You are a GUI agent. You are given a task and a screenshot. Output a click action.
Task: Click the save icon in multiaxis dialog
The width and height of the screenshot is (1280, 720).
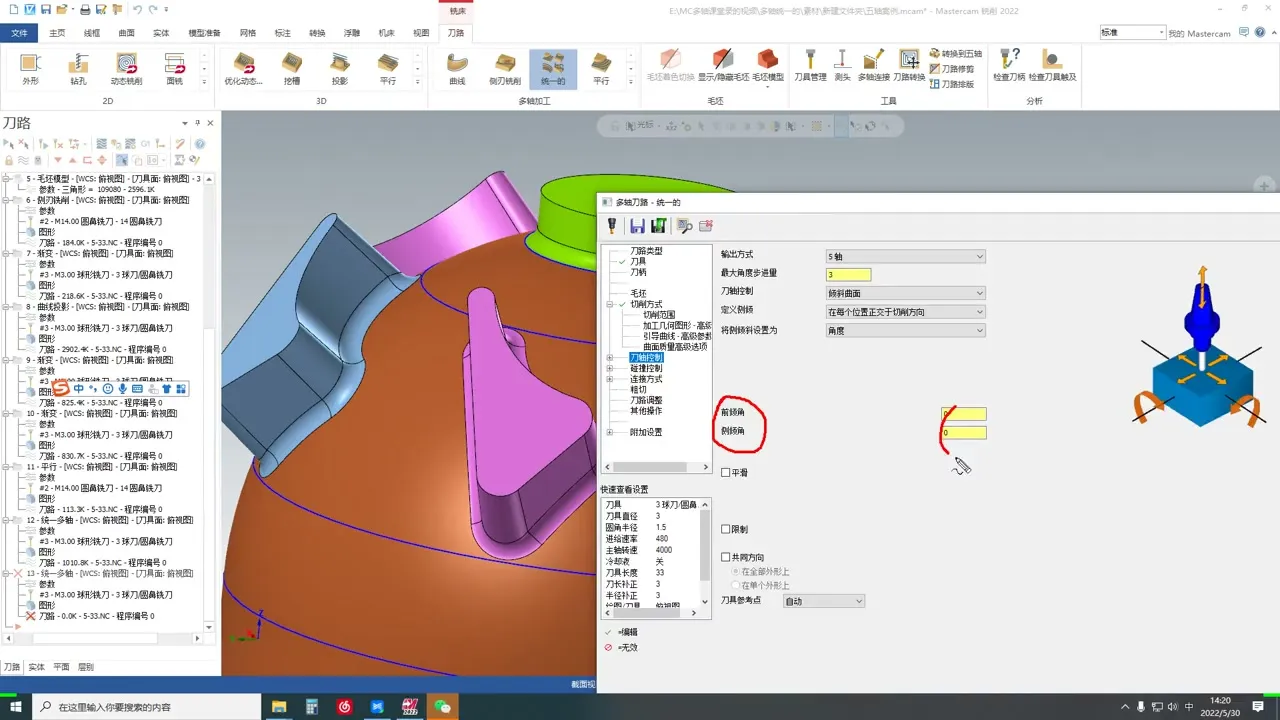pyautogui.click(x=637, y=226)
